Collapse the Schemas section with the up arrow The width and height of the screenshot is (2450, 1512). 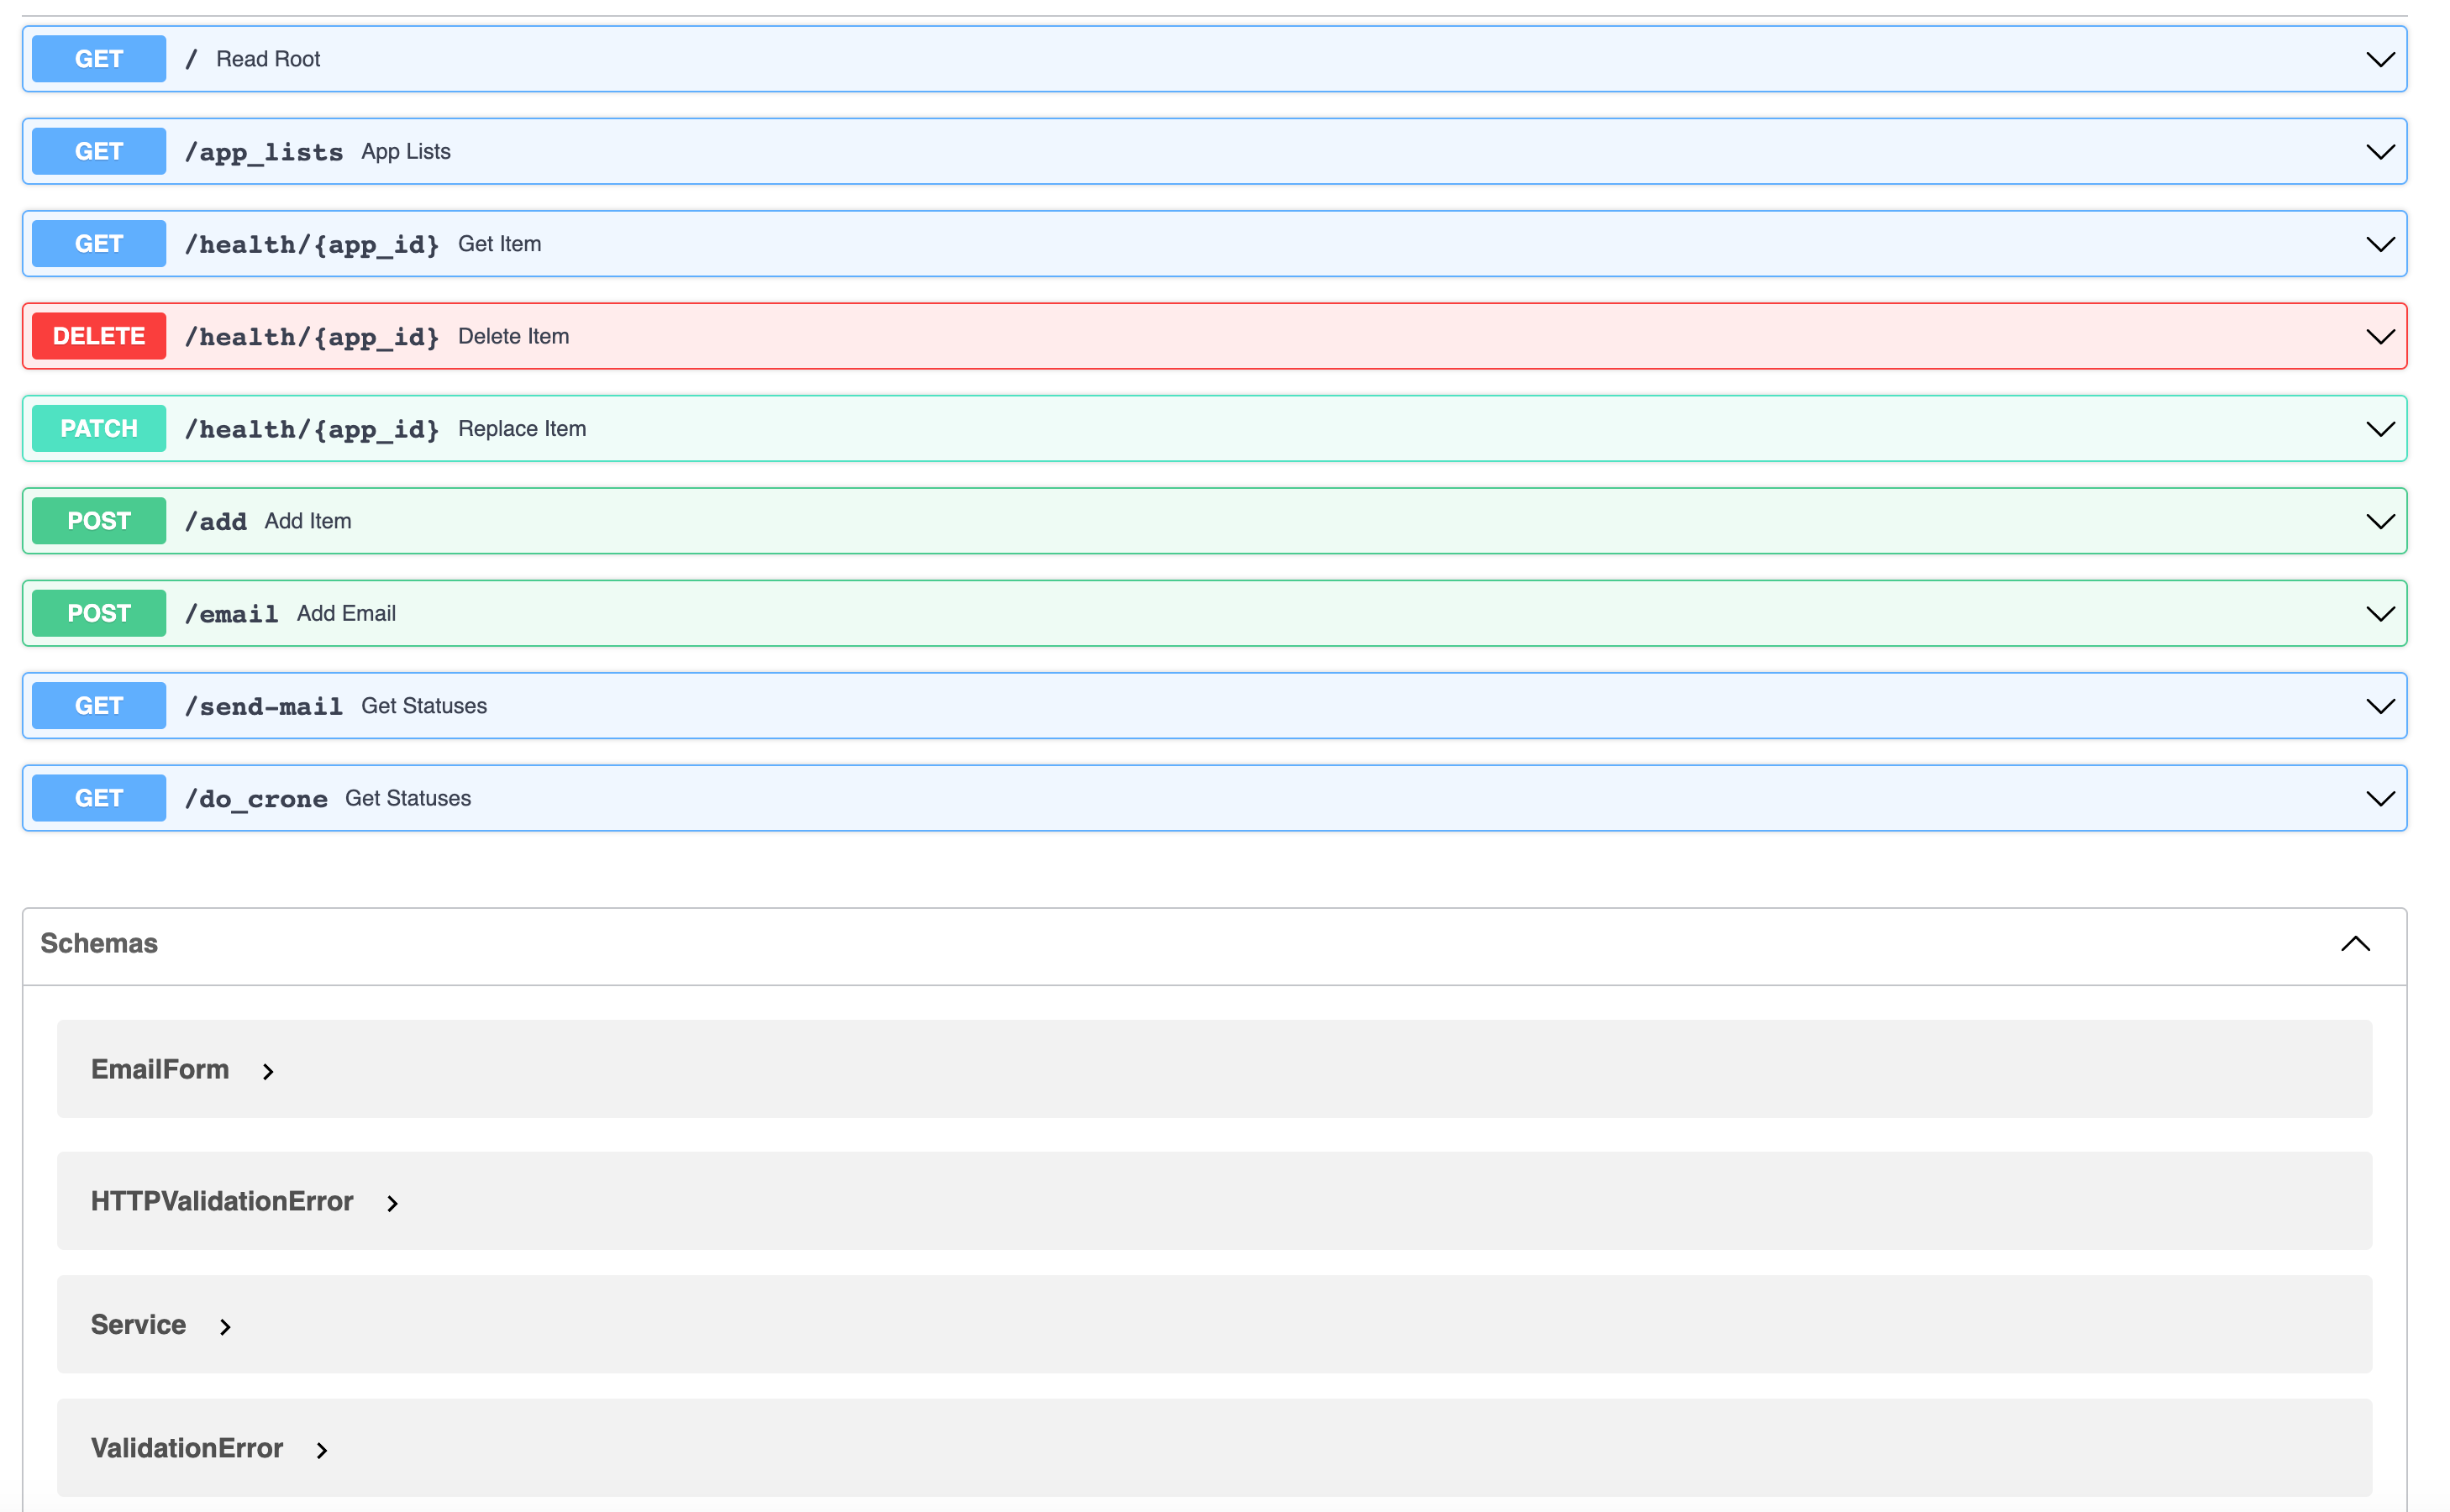(2355, 944)
